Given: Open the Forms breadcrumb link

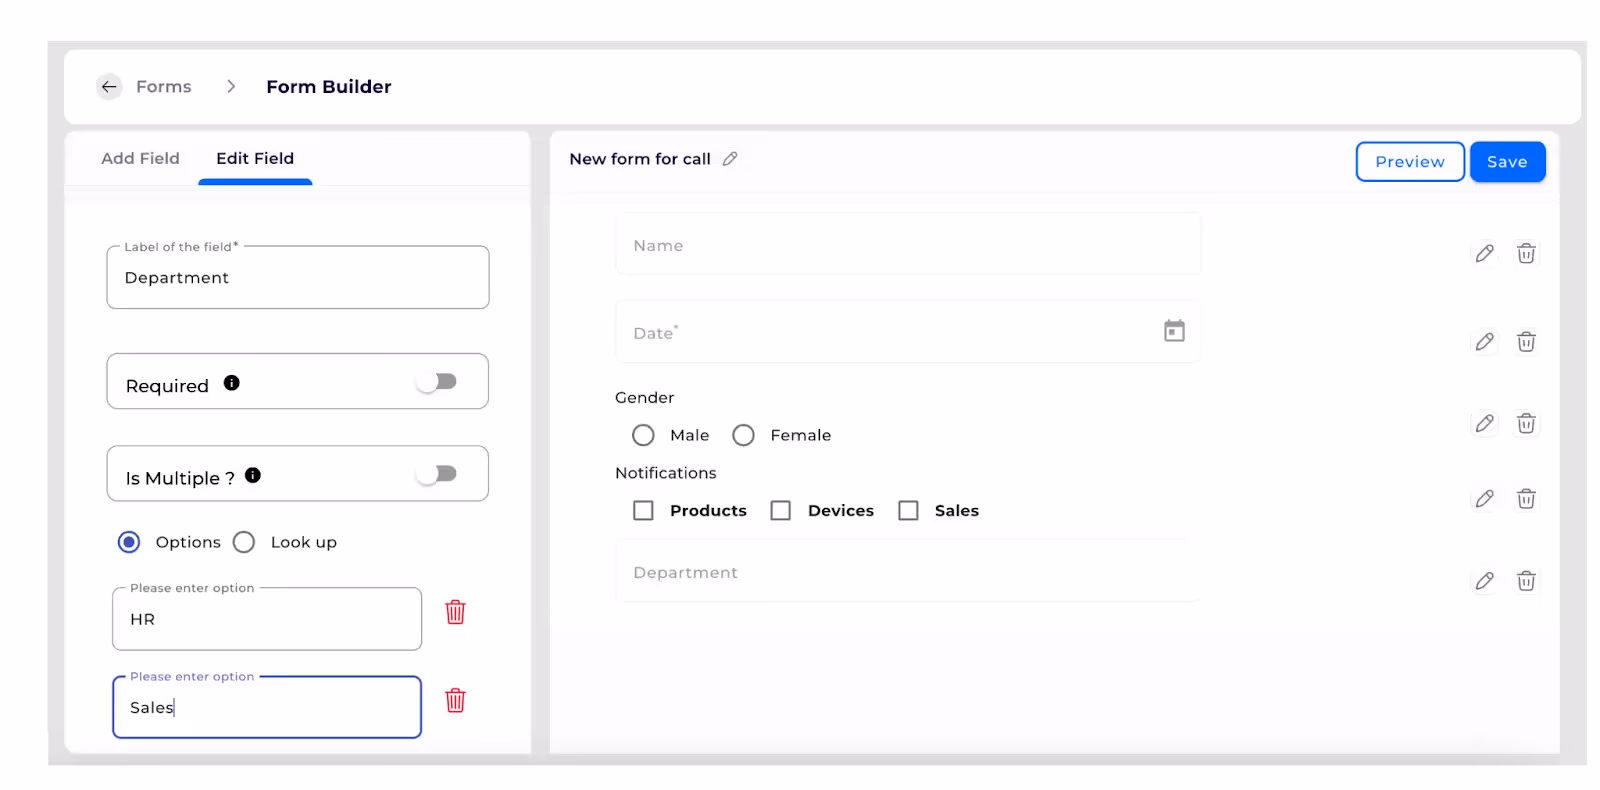Looking at the screenshot, I should pos(164,87).
